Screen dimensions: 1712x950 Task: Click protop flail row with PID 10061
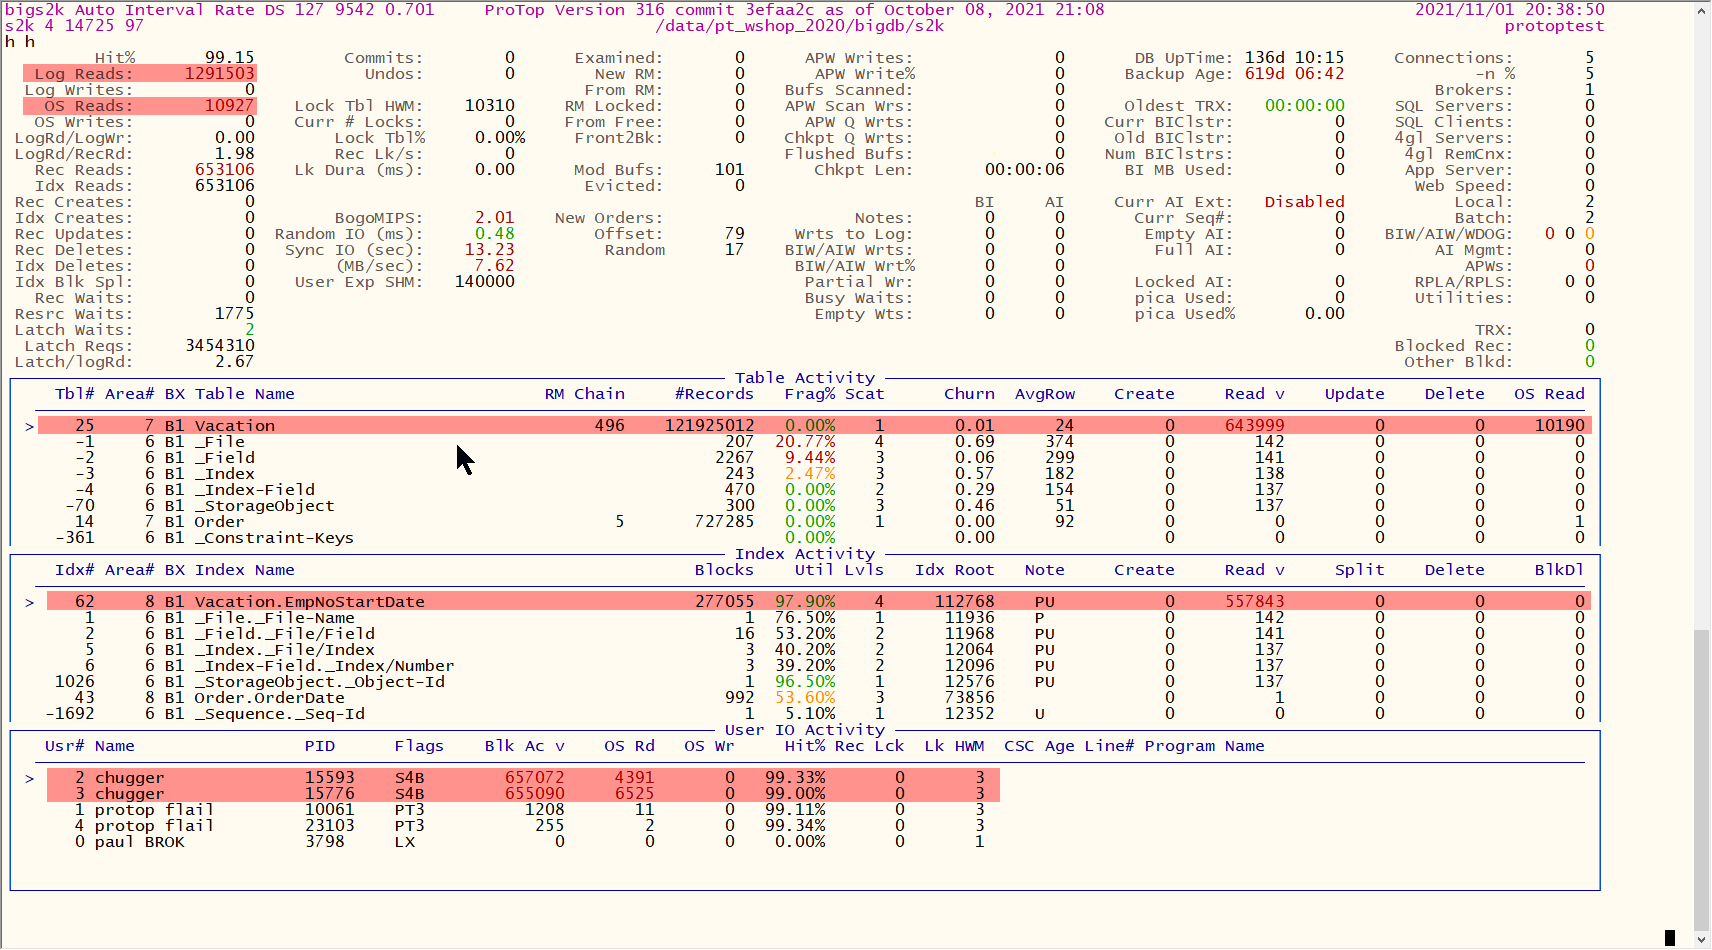(x=523, y=810)
